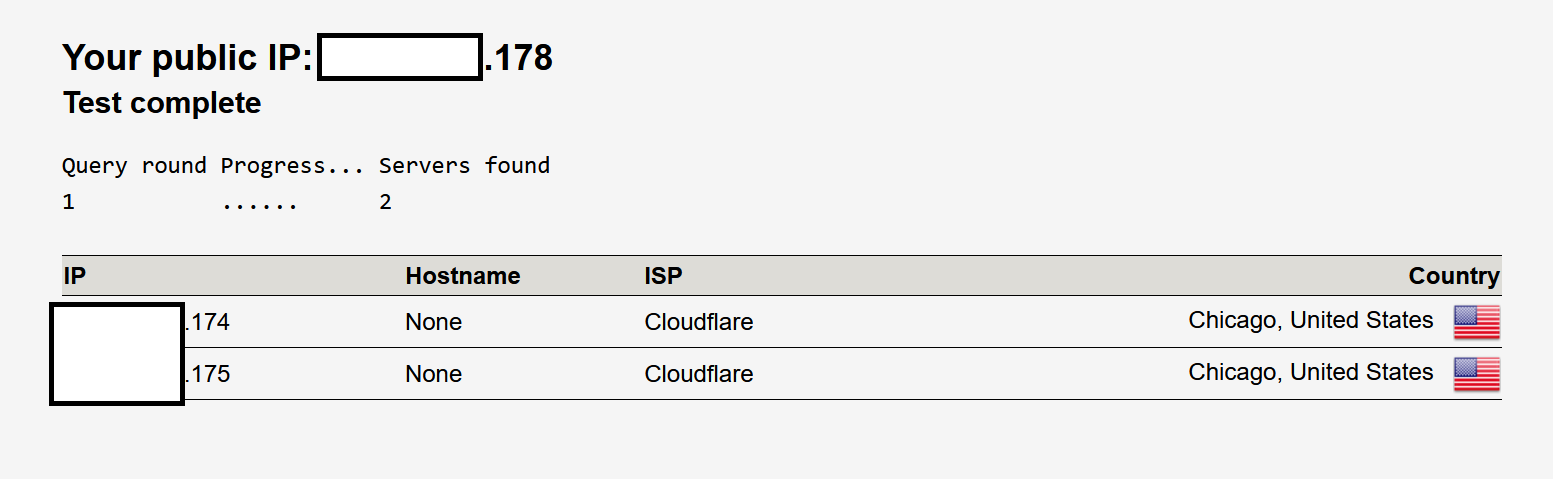
Task: Click the ISP column header
Action: point(663,276)
